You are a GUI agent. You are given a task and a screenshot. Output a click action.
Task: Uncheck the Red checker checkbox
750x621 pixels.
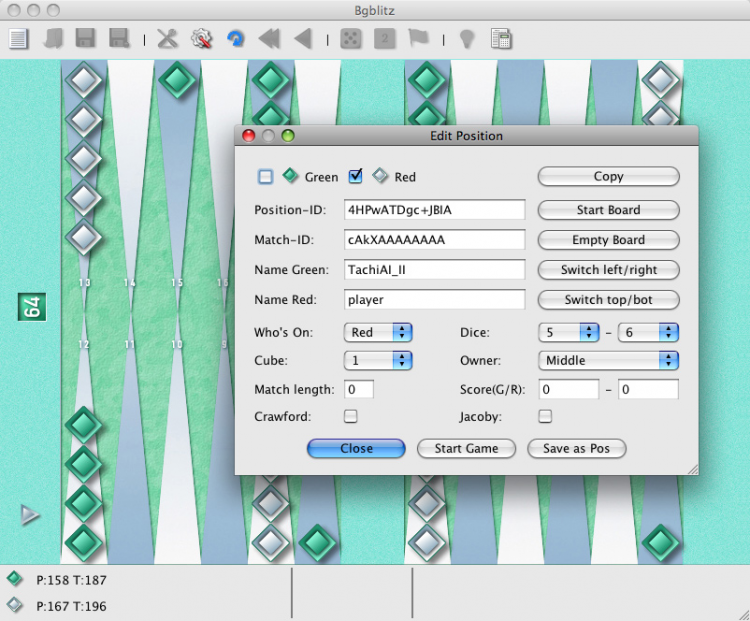(x=355, y=177)
